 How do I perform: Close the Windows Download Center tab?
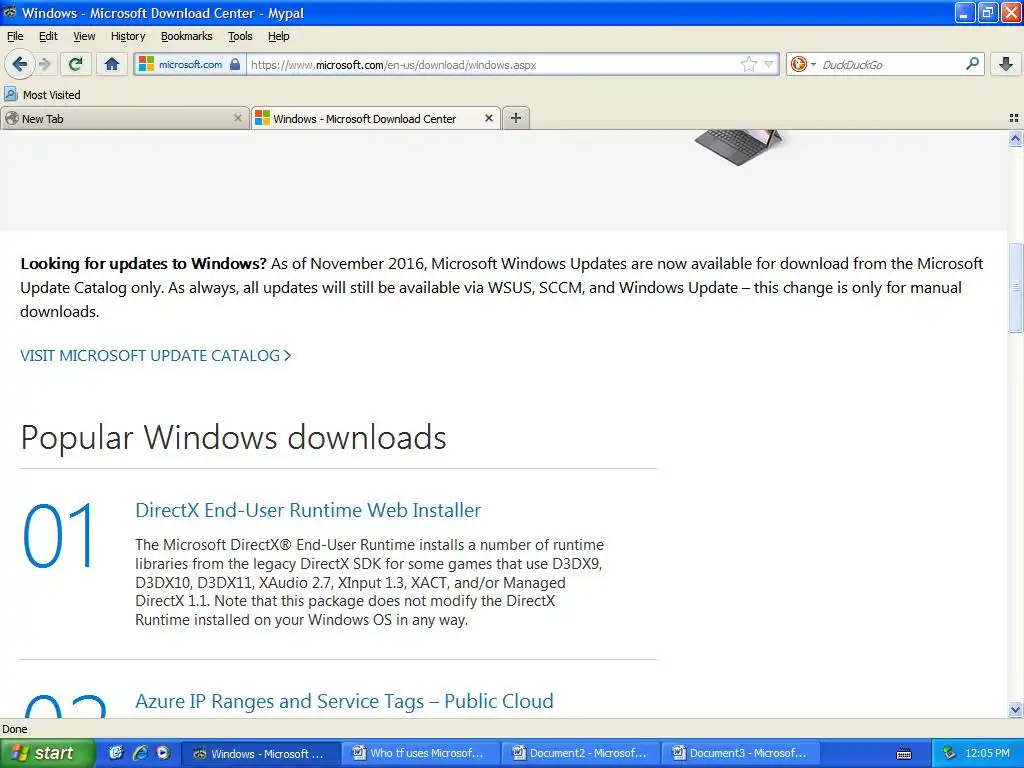pyautogui.click(x=488, y=118)
